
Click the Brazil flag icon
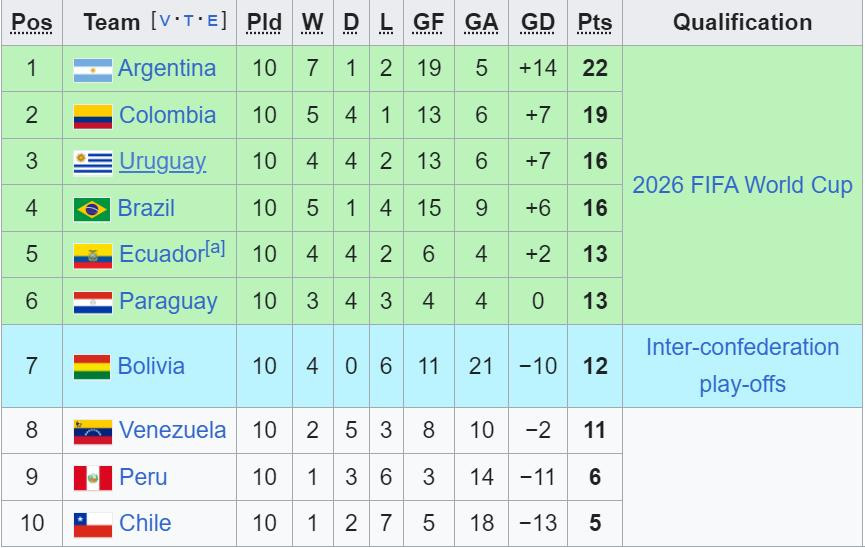pyautogui.click(x=92, y=209)
